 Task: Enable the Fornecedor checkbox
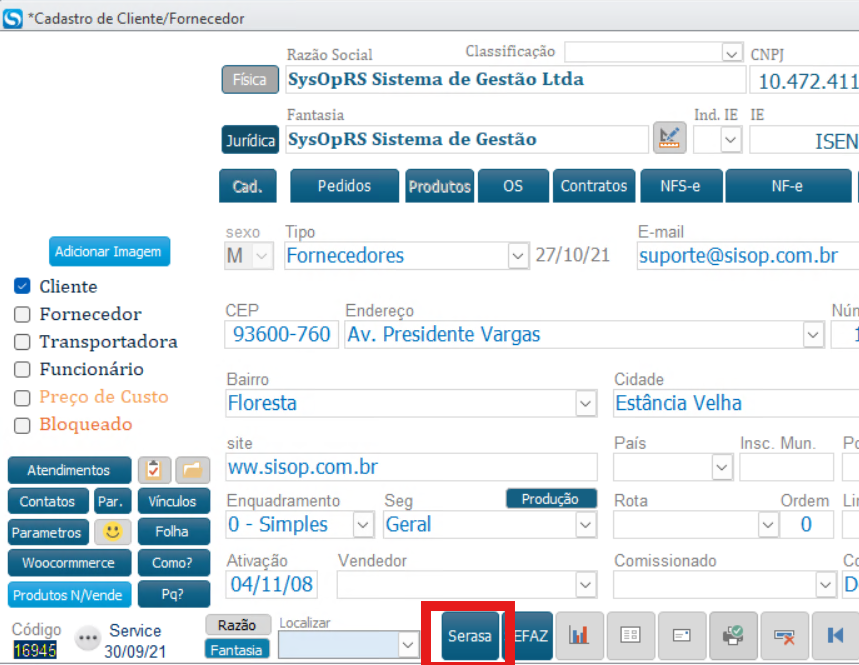click(22, 314)
